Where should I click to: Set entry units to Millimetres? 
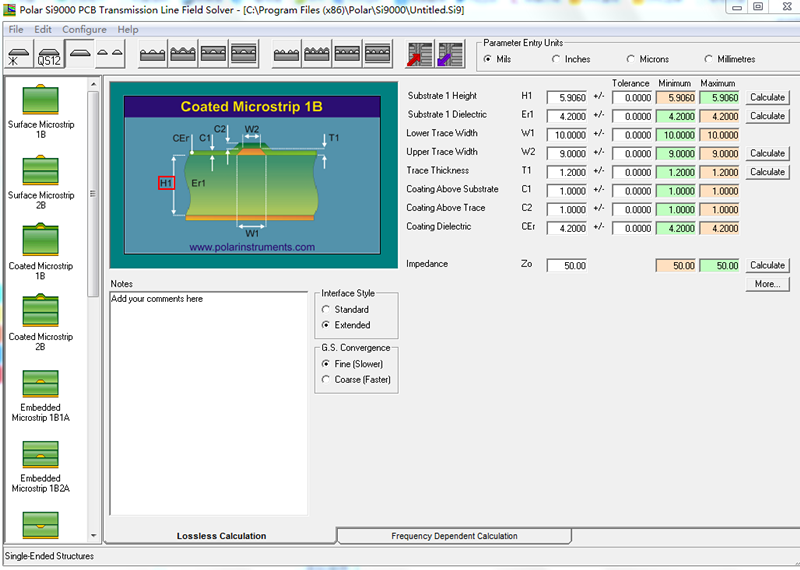(x=730, y=59)
